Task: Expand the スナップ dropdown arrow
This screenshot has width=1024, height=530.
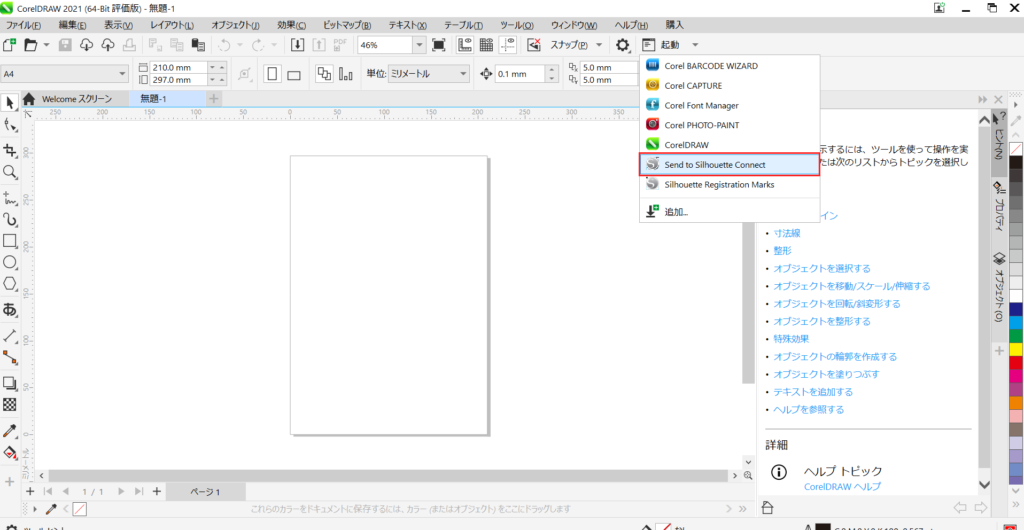Action: pos(598,44)
